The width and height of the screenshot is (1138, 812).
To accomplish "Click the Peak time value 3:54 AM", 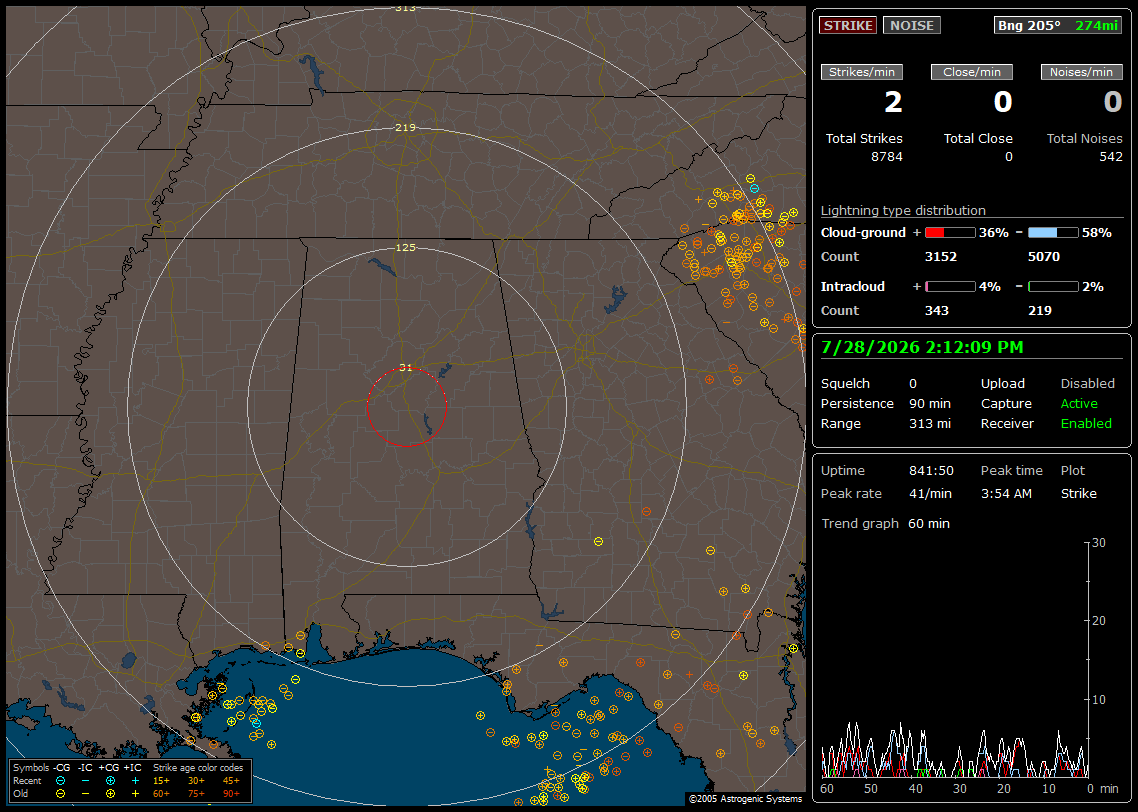I will pyautogui.click(x=1006, y=493).
